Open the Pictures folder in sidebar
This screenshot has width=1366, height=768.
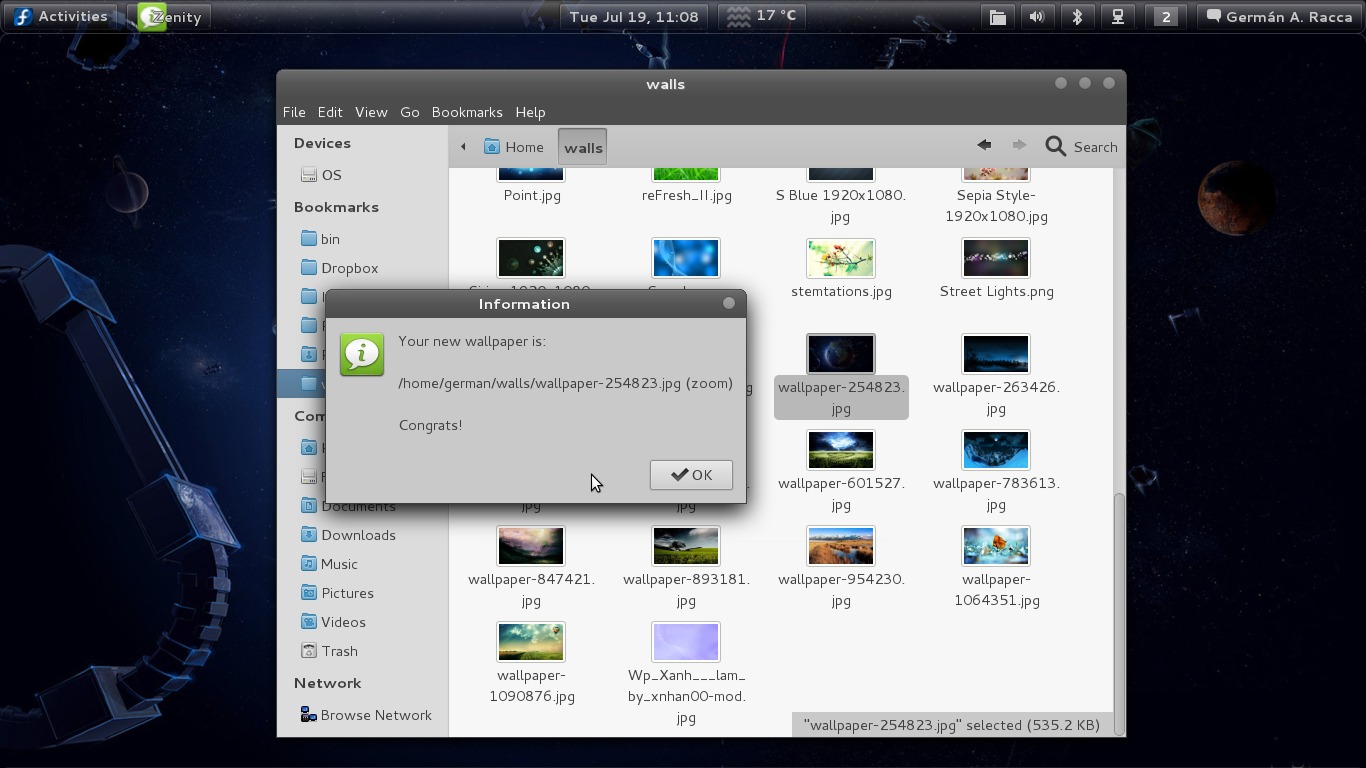click(x=337, y=593)
